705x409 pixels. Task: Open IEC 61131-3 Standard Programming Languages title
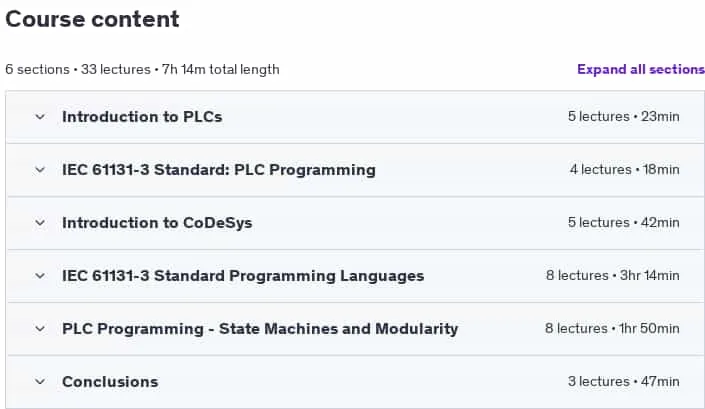pyautogui.click(x=243, y=276)
